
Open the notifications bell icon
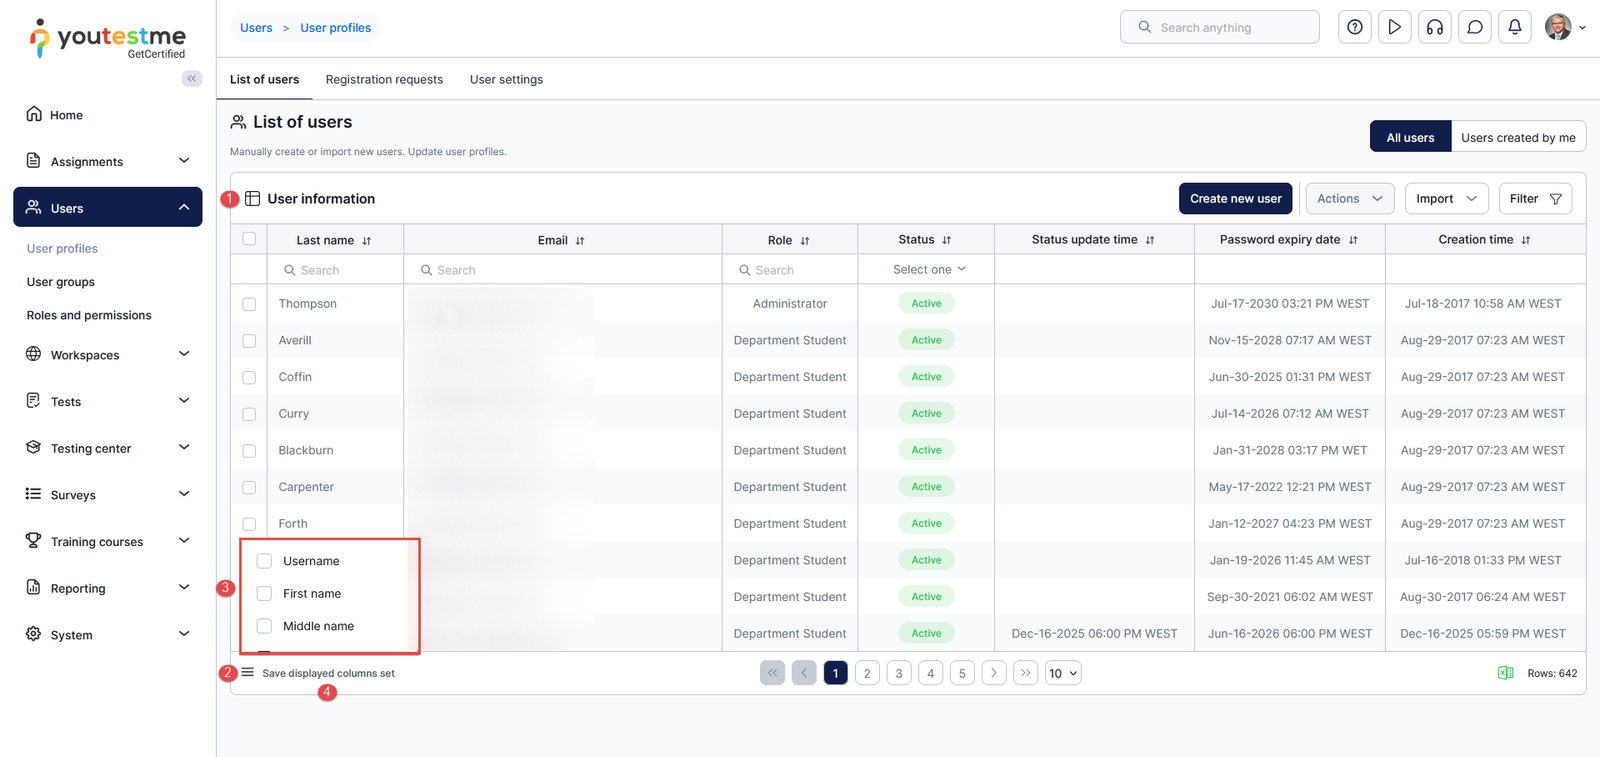pyautogui.click(x=1514, y=27)
